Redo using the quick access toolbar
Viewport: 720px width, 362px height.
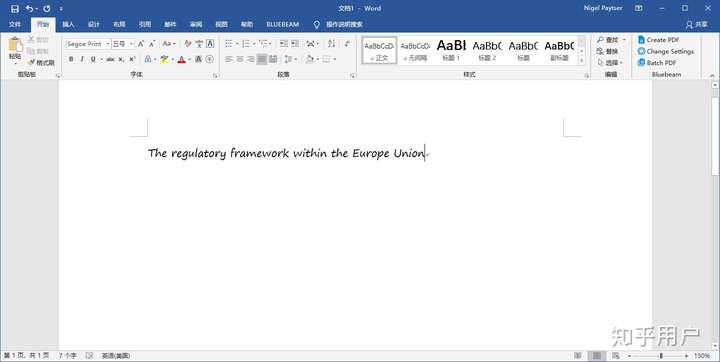tap(46, 9)
